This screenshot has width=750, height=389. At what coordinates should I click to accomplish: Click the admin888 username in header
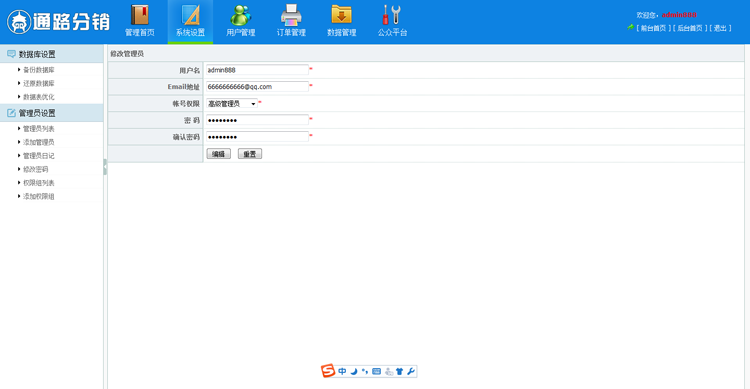pyautogui.click(x=679, y=15)
